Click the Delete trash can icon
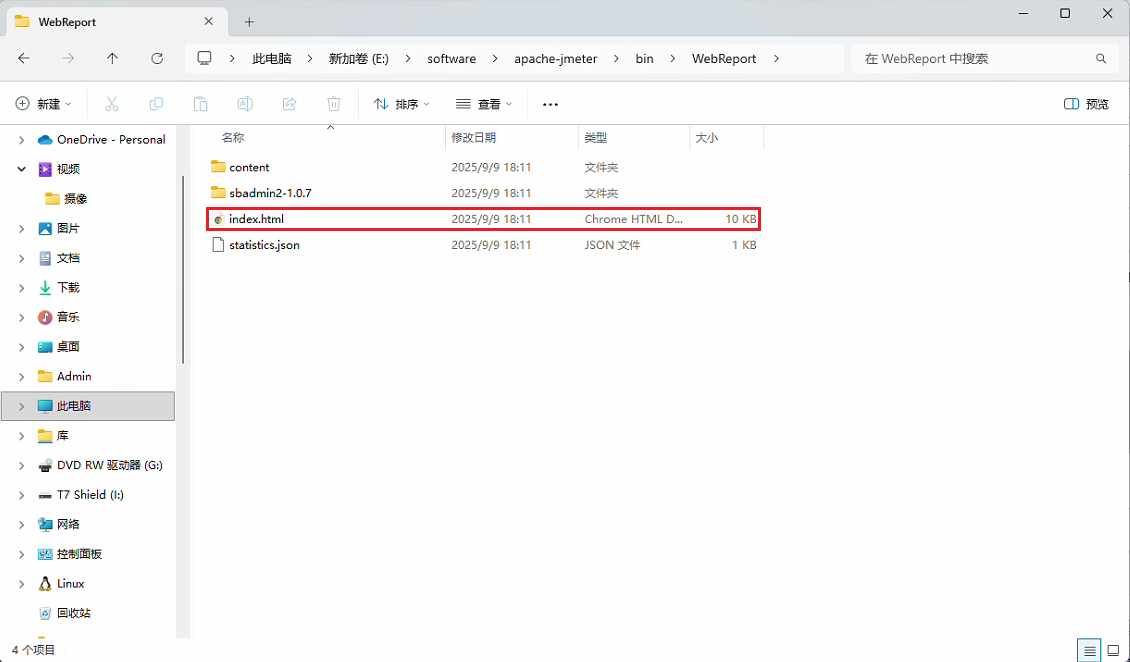The height and width of the screenshot is (662, 1130). (x=334, y=104)
